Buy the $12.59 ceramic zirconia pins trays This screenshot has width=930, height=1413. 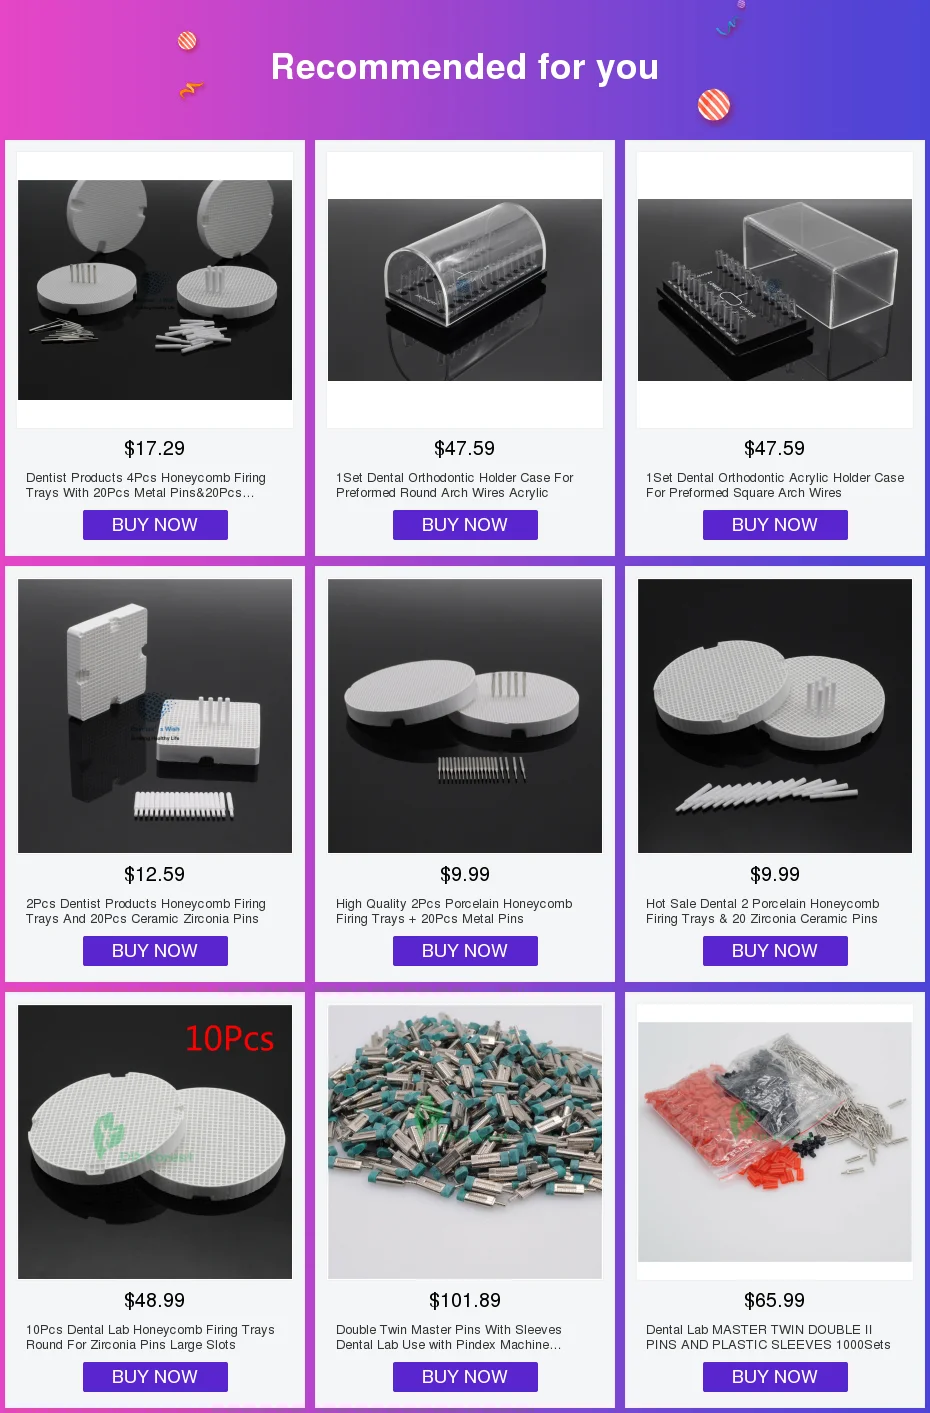tap(155, 951)
